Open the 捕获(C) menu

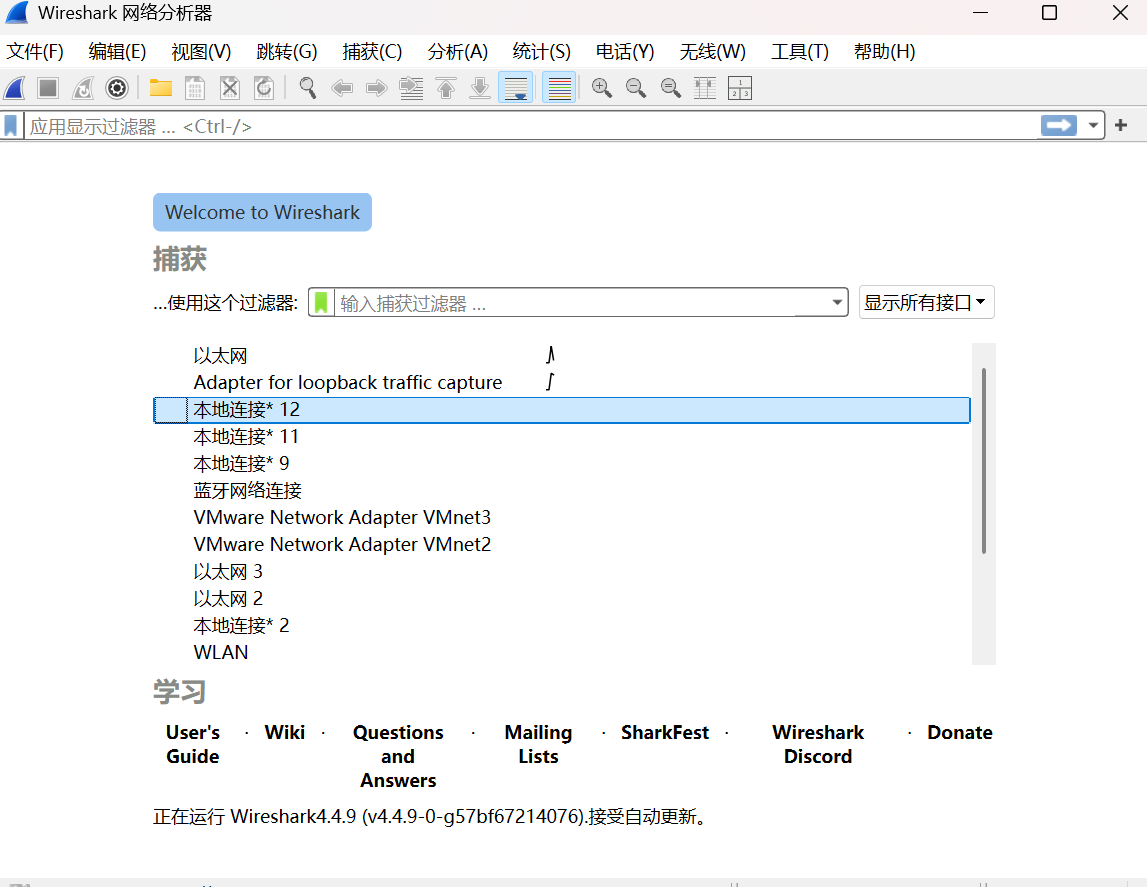point(372,52)
